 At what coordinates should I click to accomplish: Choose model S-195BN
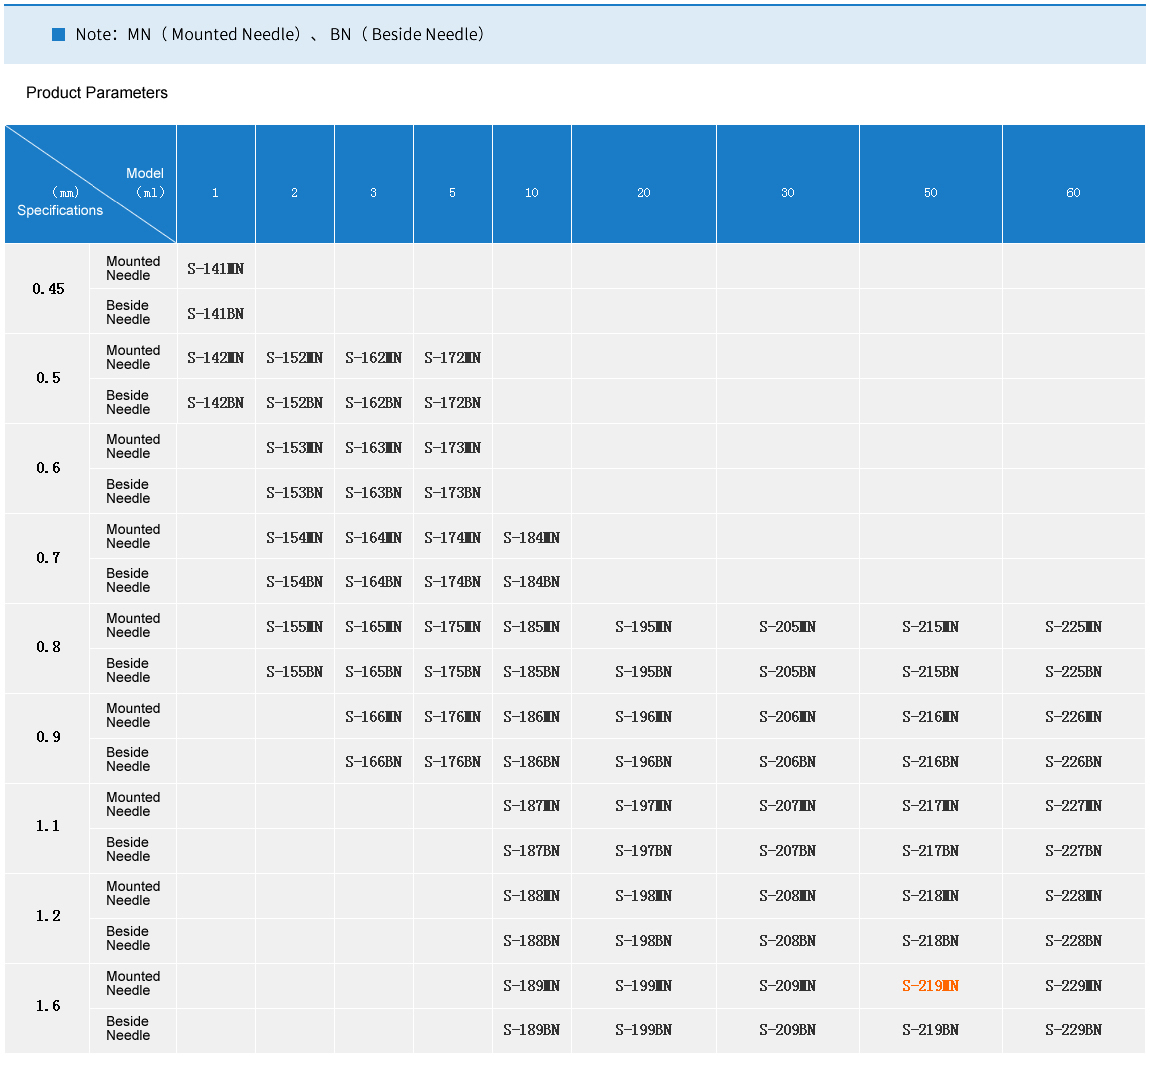[643, 672]
